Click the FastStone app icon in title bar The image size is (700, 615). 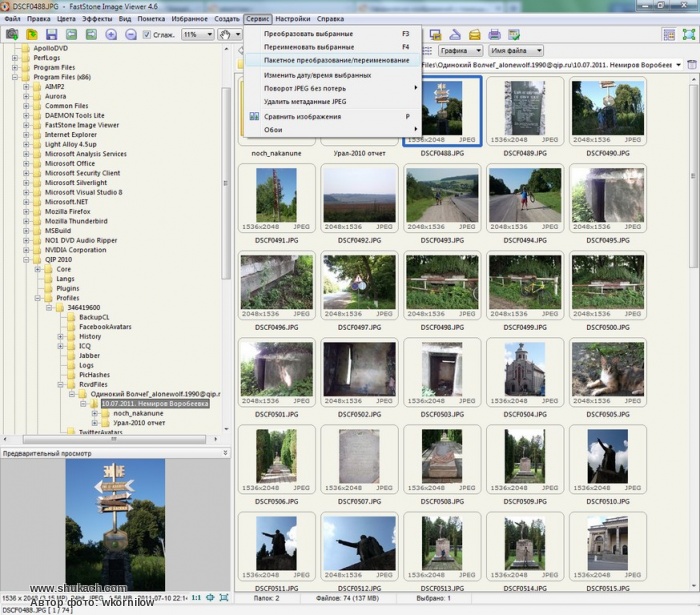5,6
